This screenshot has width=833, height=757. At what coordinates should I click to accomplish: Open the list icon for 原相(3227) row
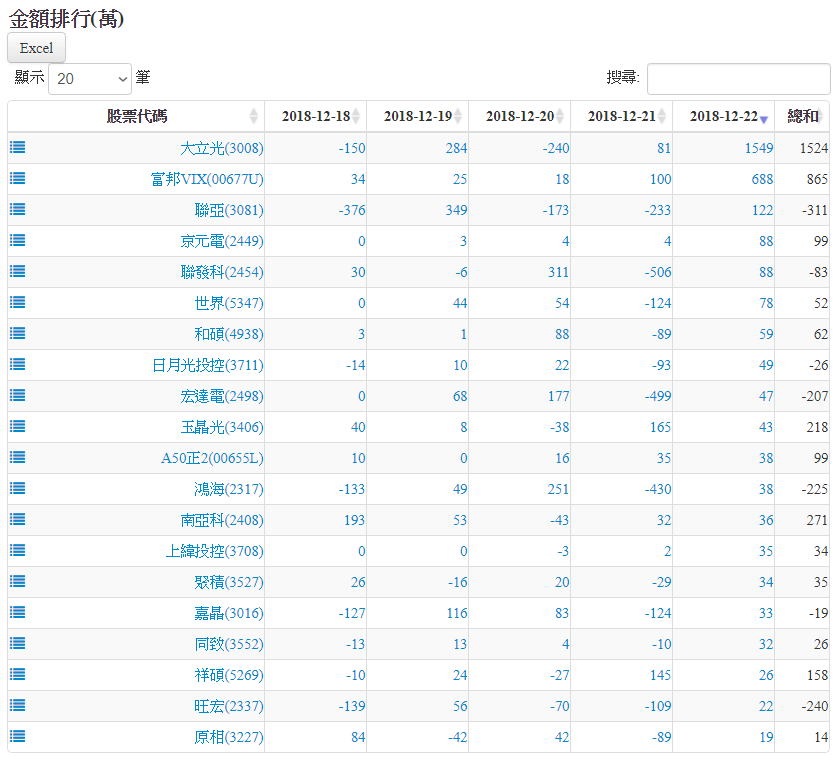pos(18,737)
